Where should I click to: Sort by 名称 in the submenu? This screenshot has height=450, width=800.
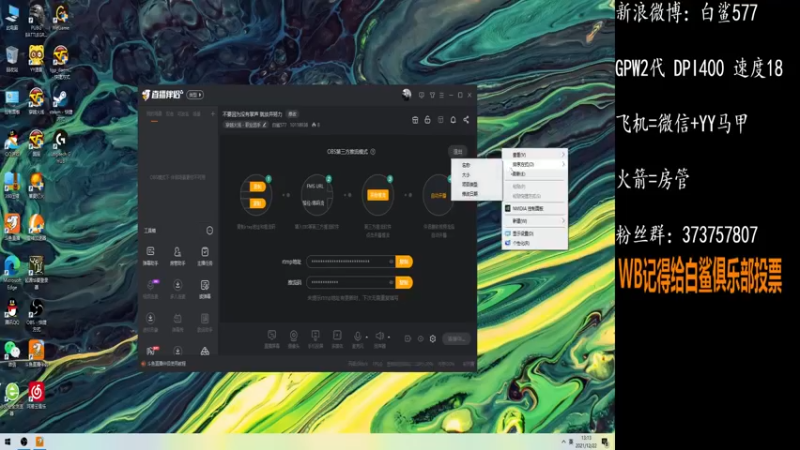pos(477,165)
